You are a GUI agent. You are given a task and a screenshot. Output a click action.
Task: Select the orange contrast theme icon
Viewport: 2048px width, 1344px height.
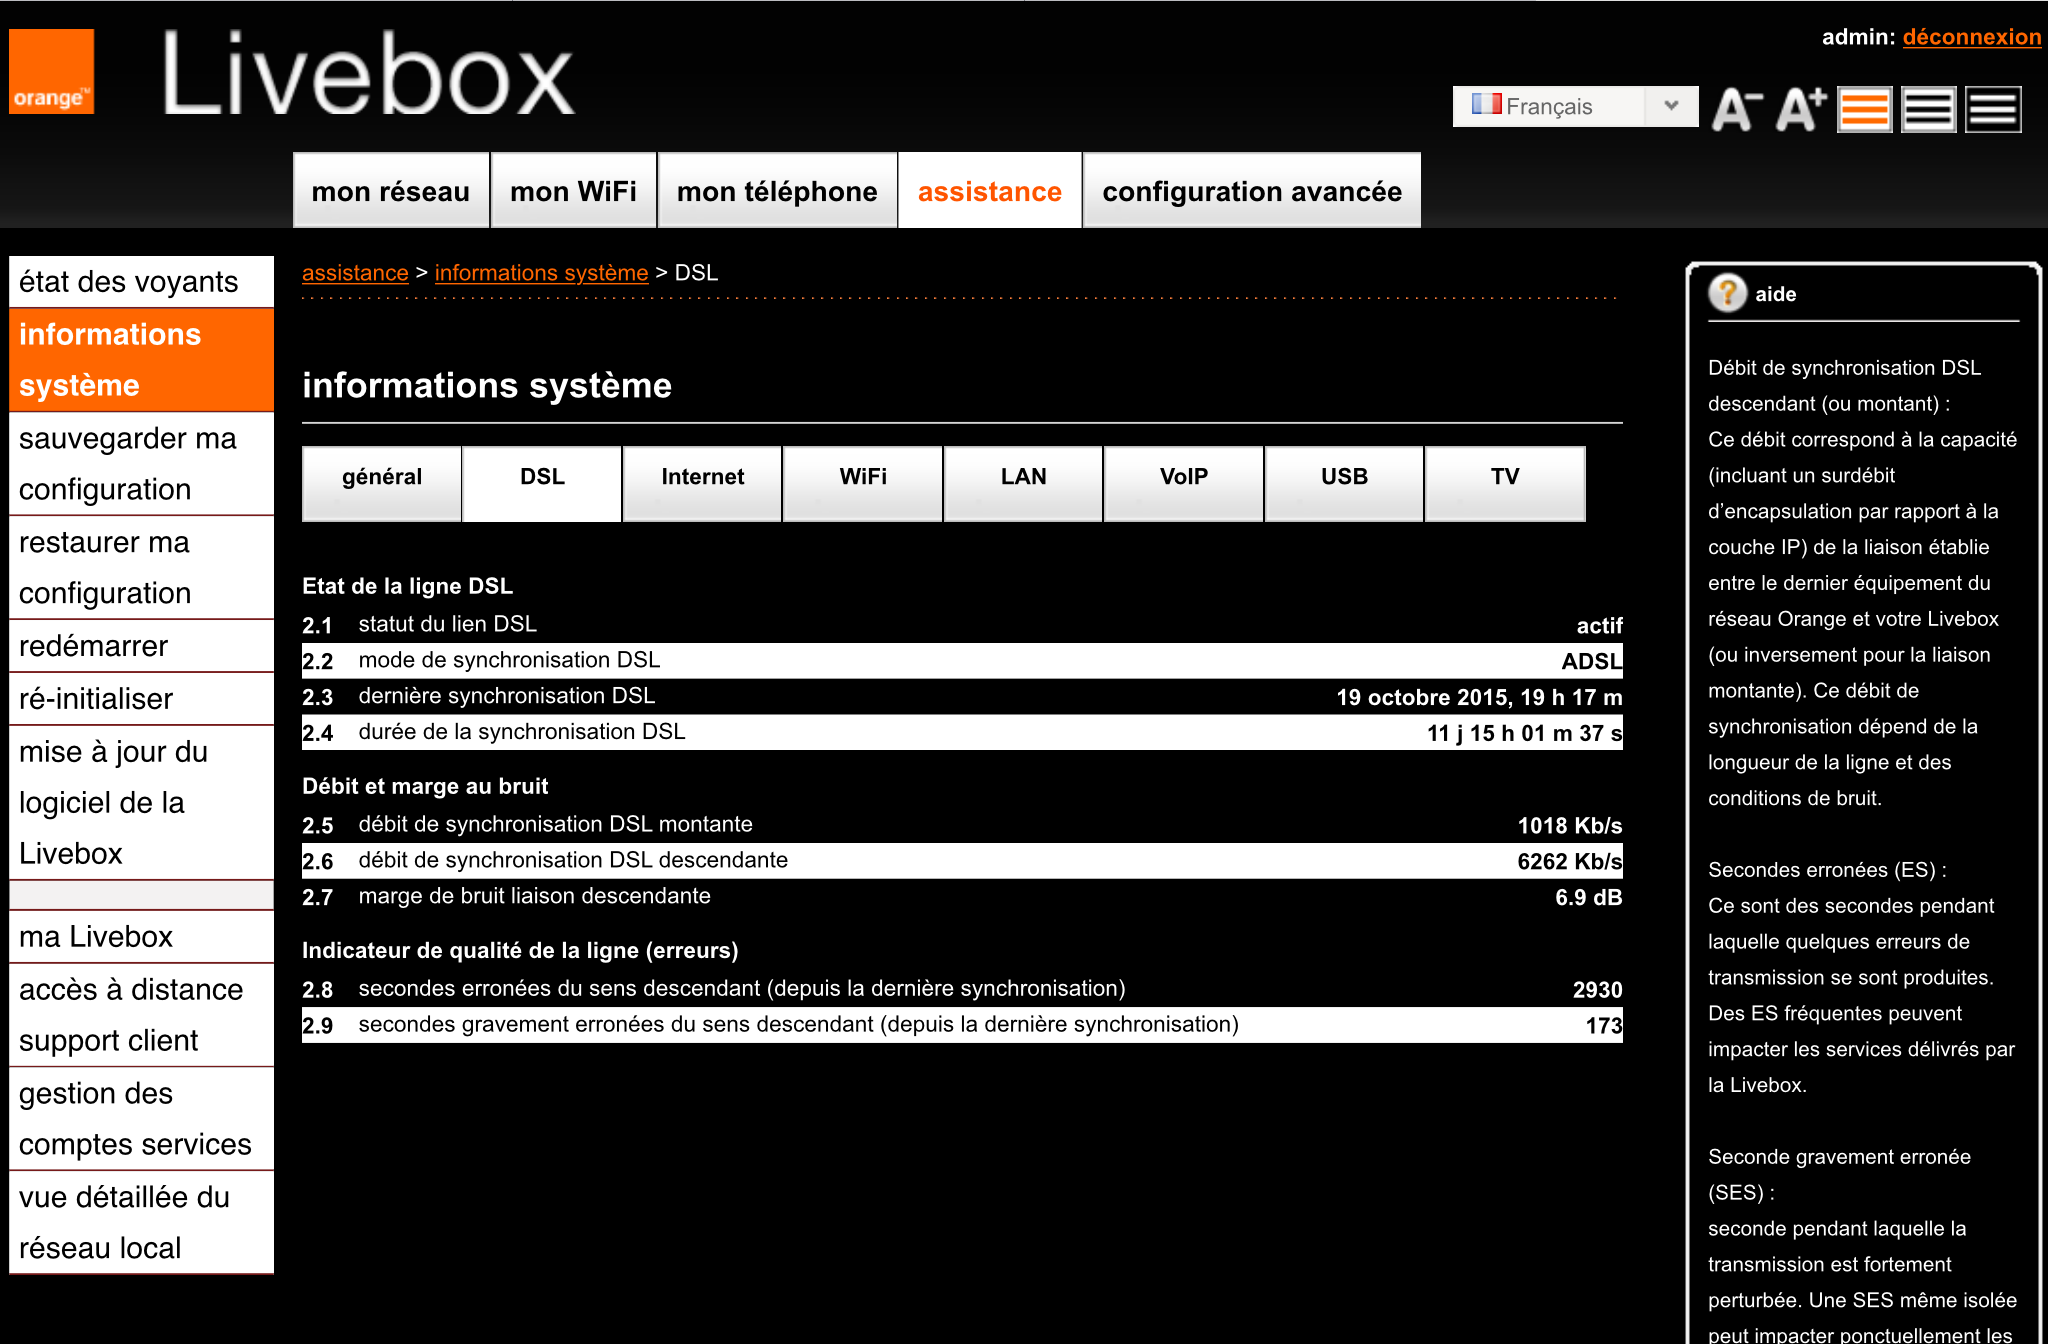[x=1865, y=109]
